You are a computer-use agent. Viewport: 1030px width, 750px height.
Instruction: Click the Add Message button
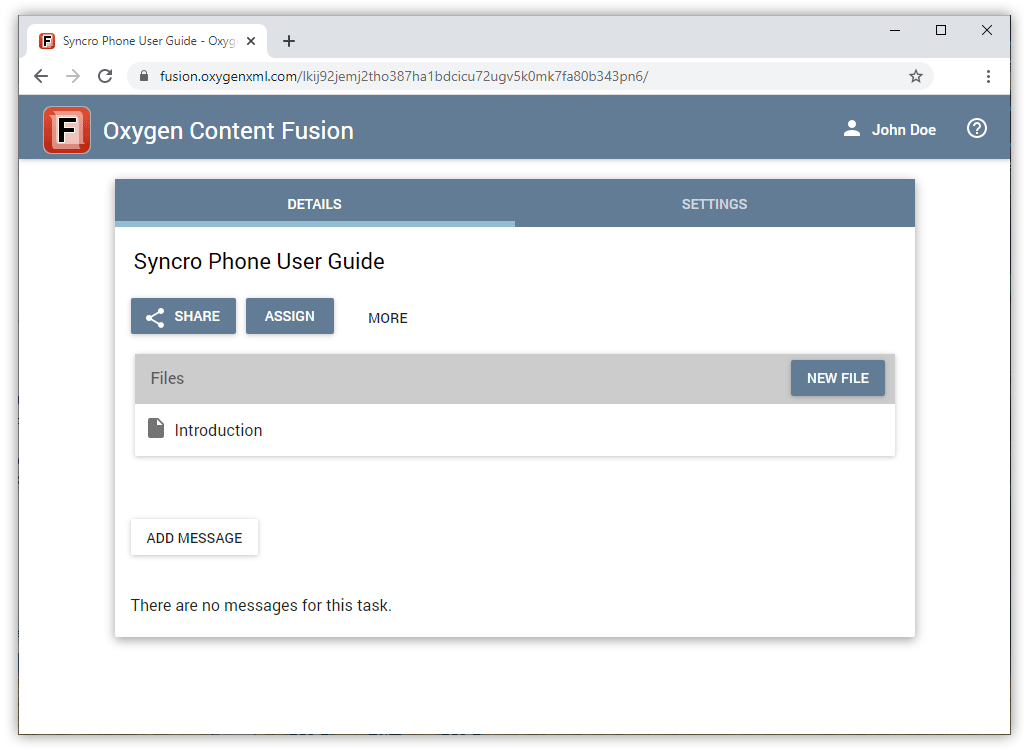tap(194, 537)
